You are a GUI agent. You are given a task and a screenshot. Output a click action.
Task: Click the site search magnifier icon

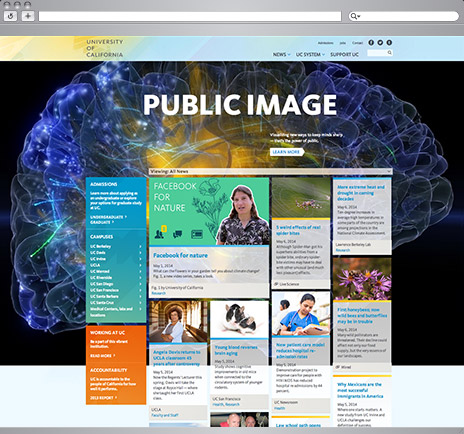[389, 53]
